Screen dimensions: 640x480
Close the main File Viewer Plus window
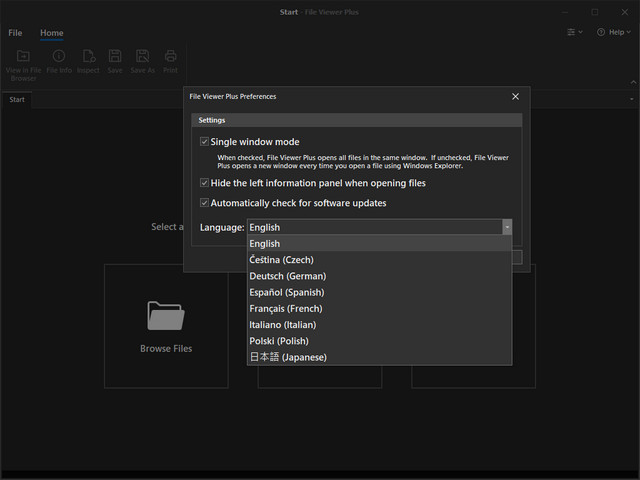tap(624, 12)
